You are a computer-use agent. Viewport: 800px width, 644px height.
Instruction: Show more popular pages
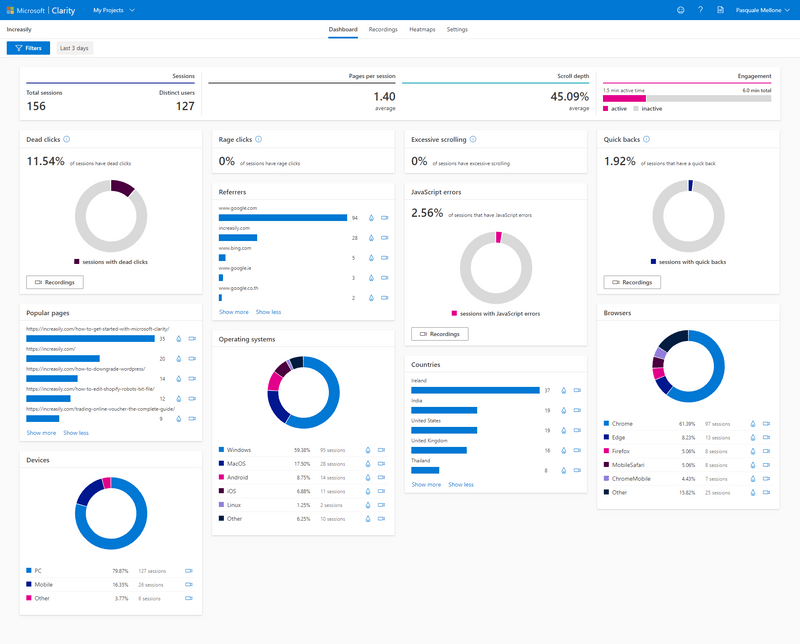click(x=41, y=433)
